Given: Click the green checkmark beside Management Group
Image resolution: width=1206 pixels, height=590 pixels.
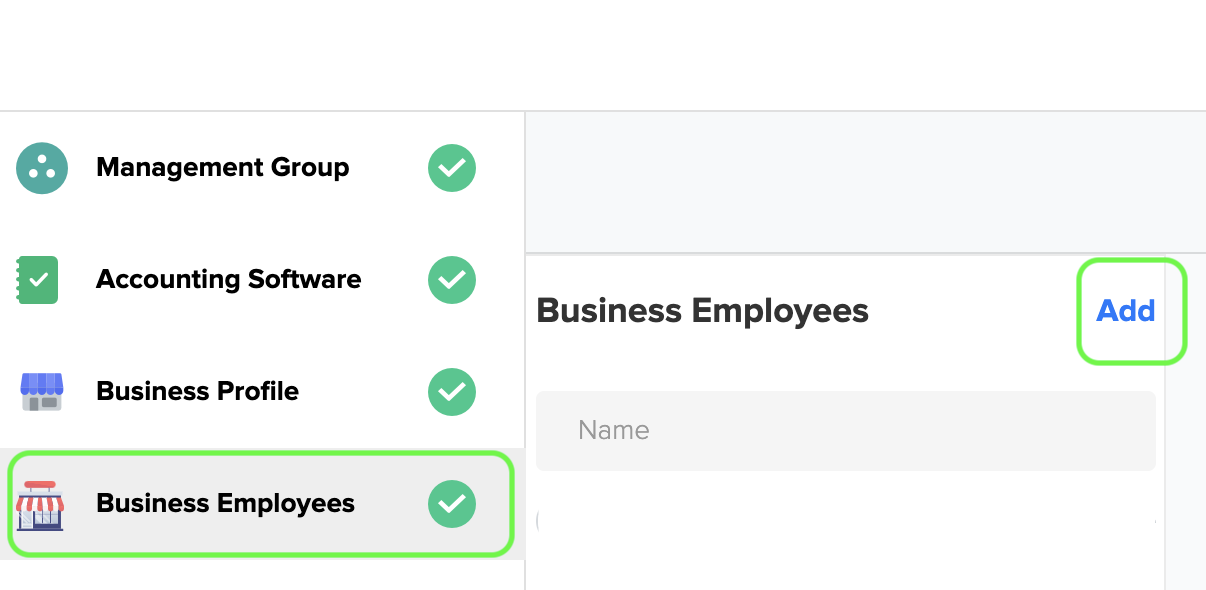Looking at the screenshot, I should coord(451,168).
